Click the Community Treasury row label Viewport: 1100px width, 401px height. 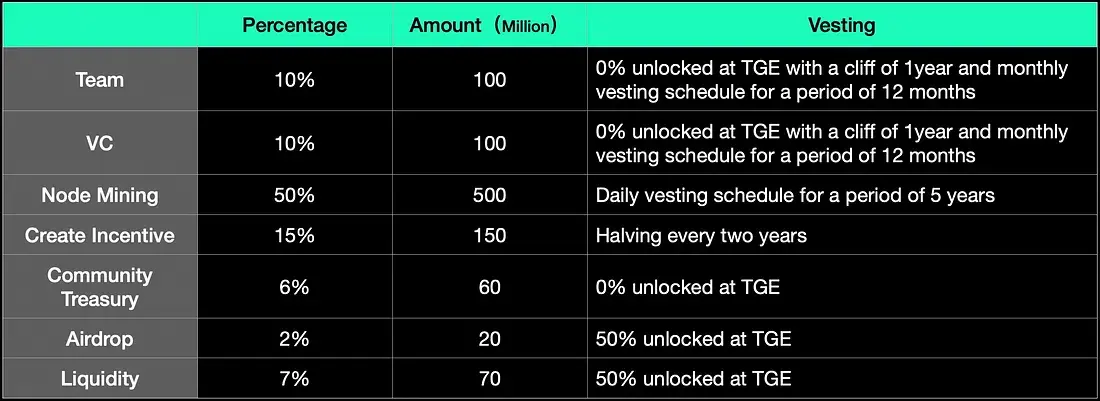[100, 287]
